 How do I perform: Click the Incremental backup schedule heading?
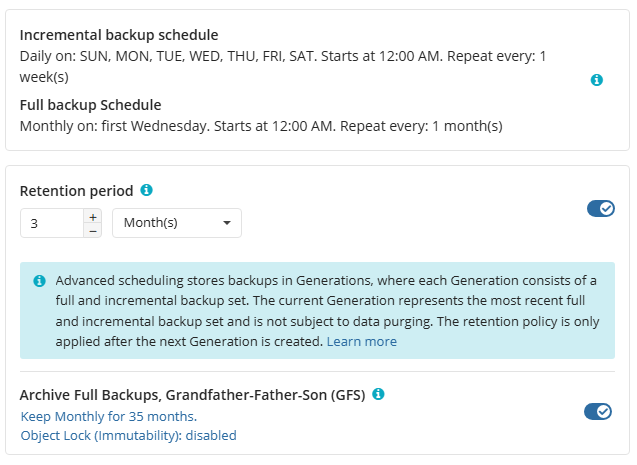[x=119, y=35]
